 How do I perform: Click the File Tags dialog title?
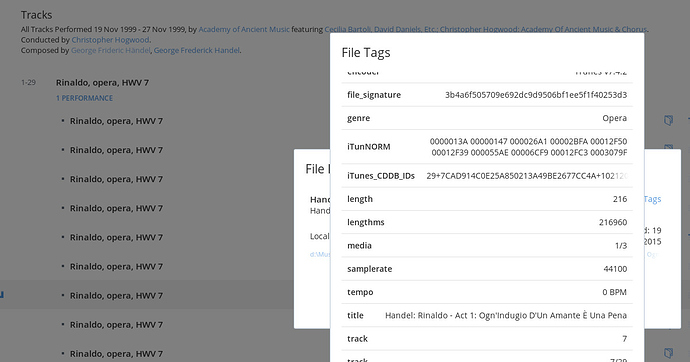click(x=366, y=53)
